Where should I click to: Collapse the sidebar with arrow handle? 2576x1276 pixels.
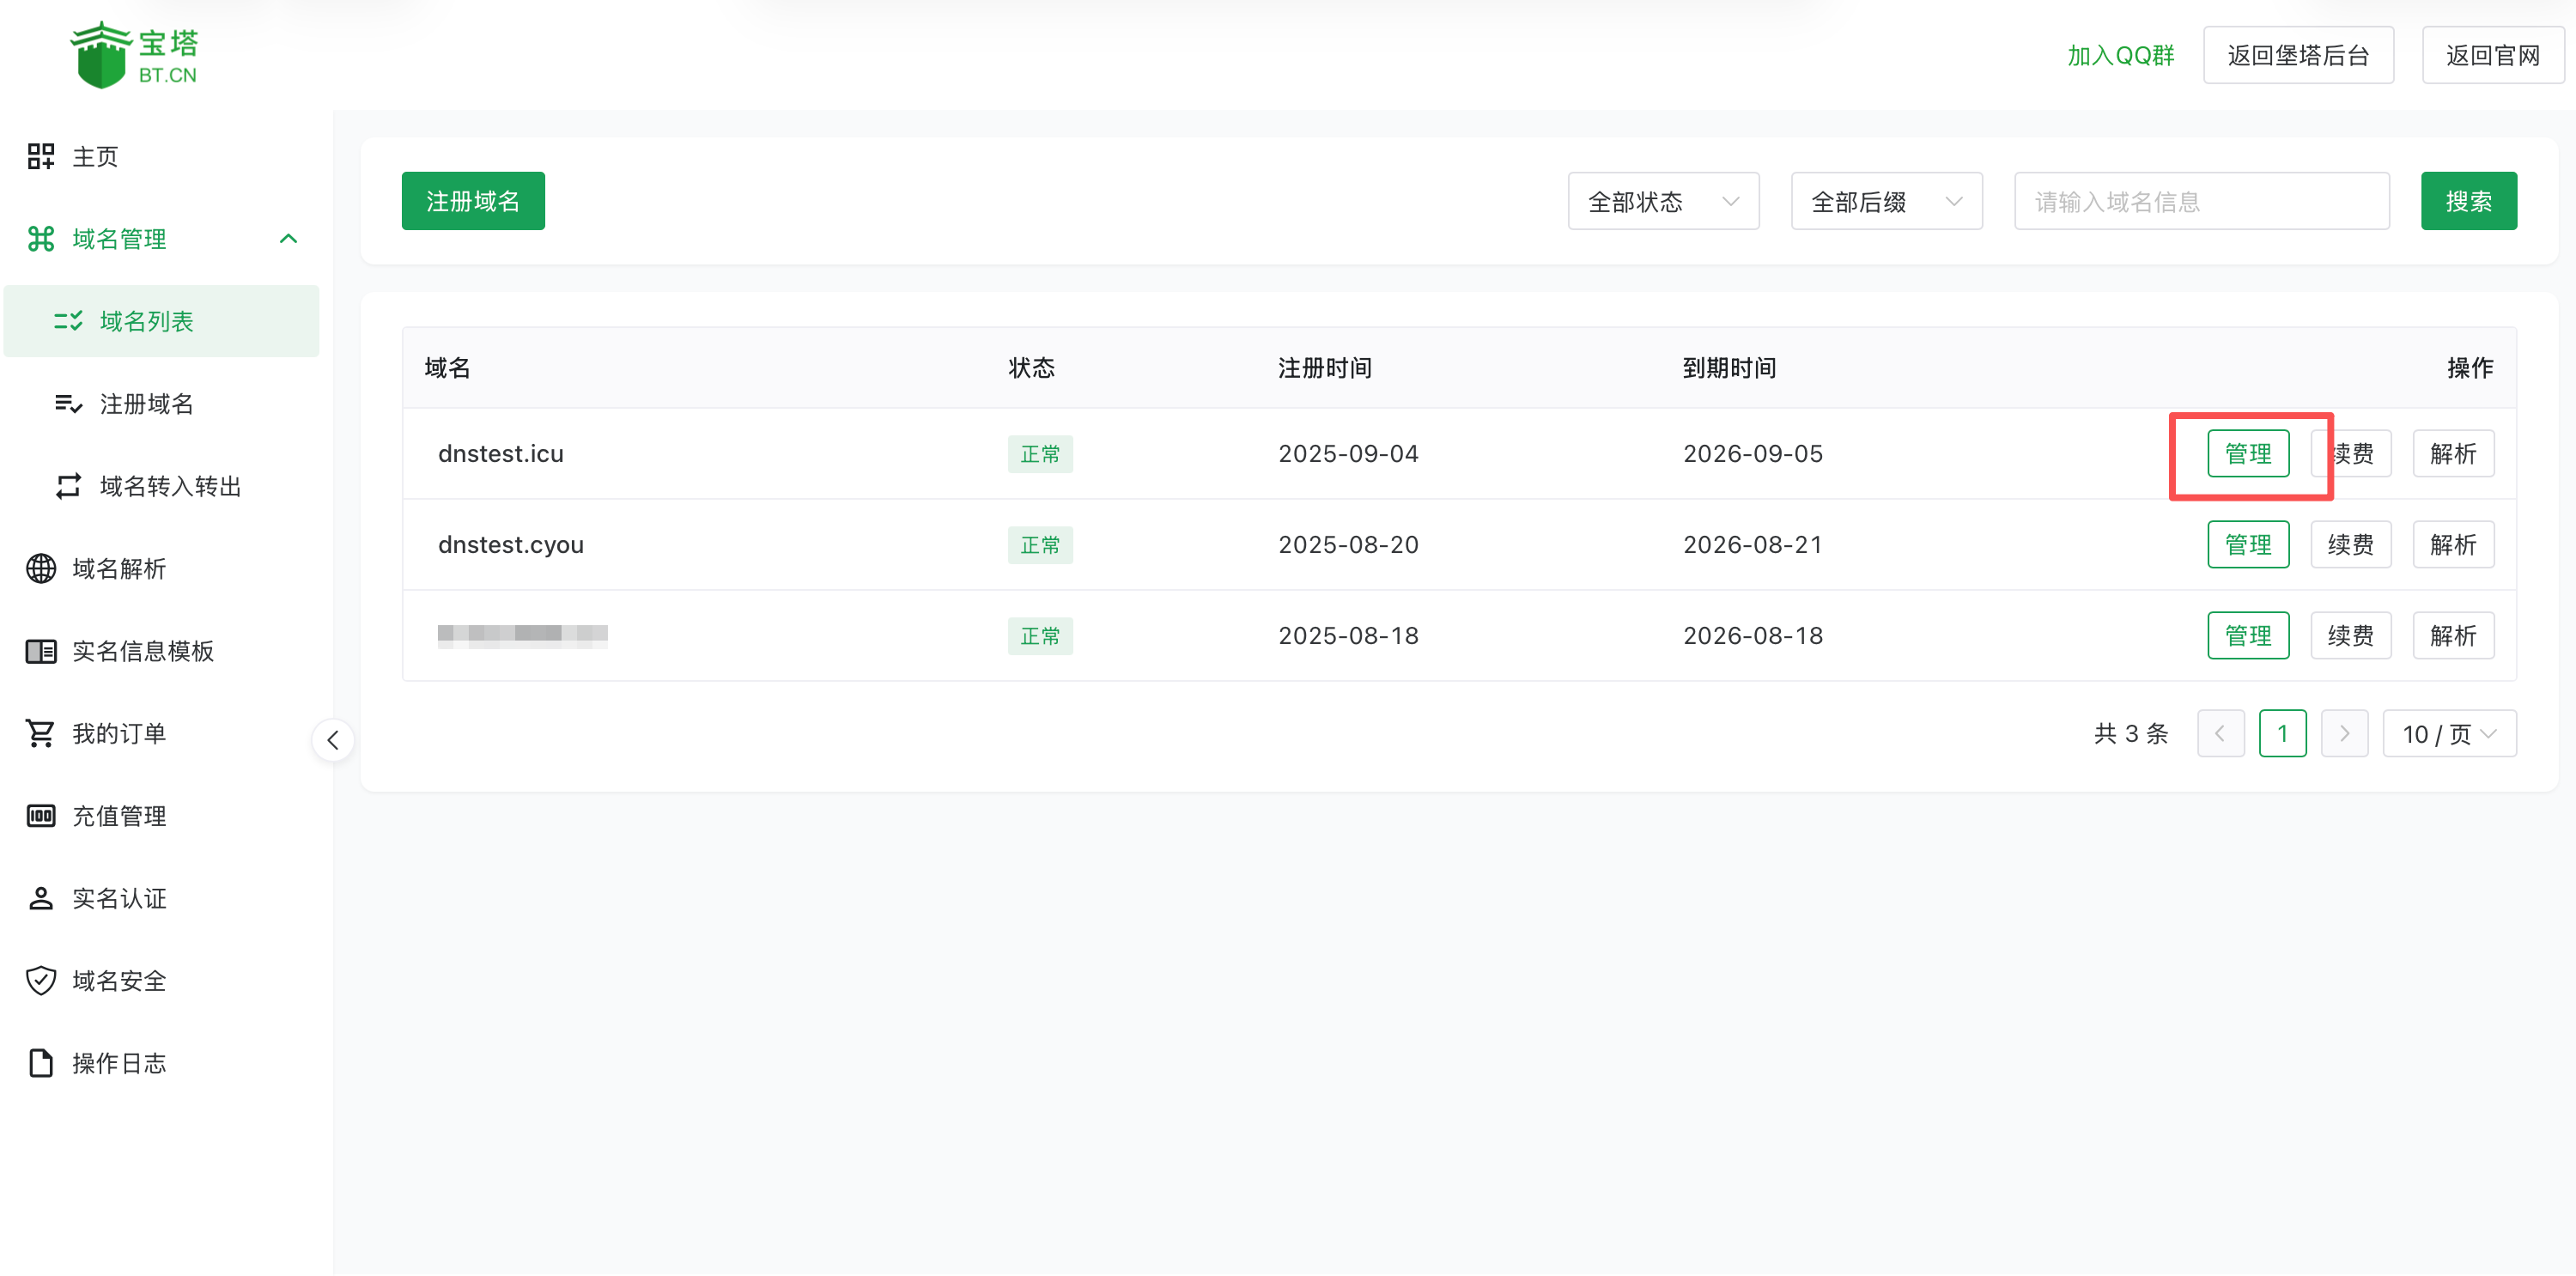pyautogui.click(x=333, y=740)
